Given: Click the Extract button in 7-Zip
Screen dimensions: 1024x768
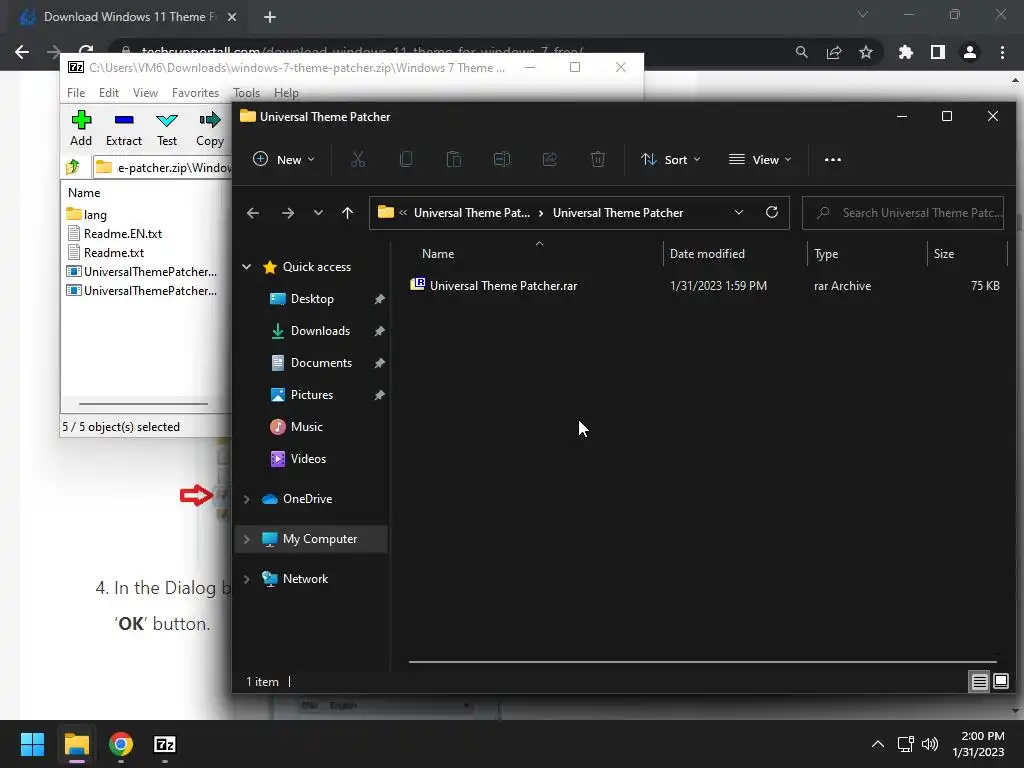Looking at the screenshot, I should tap(123, 129).
